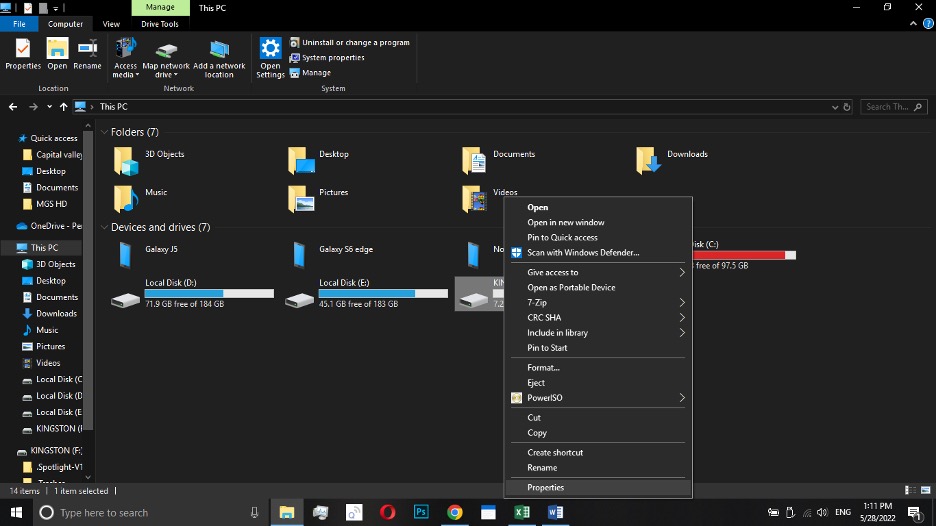Choose Pin to Quick access
The height and width of the screenshot is (526, 936).
[598, 237]
